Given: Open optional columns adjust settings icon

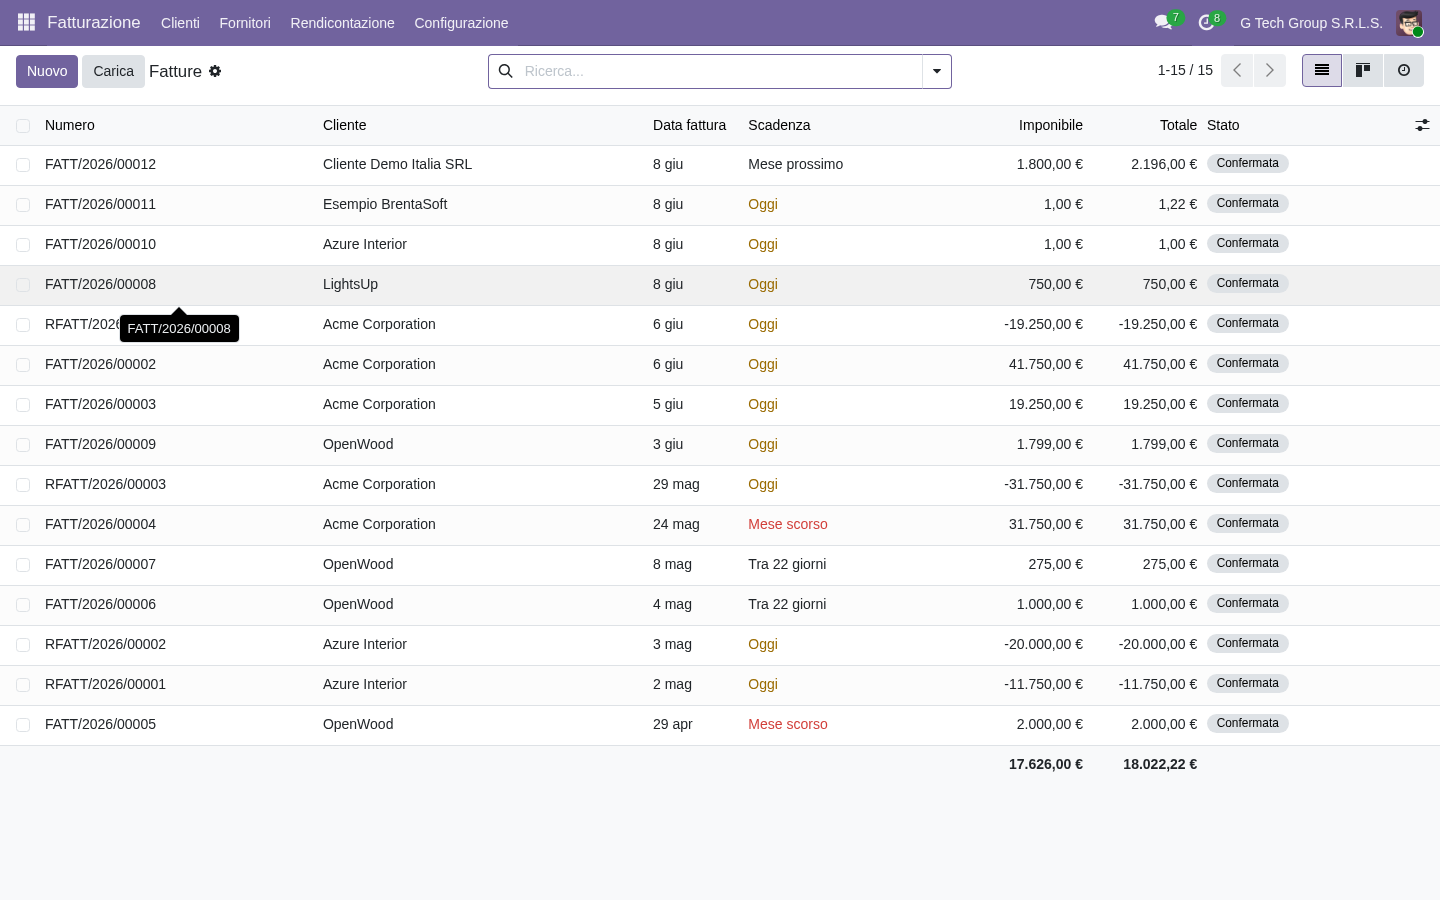Looking at the screenshot, I should click(x=1422, y=125).
